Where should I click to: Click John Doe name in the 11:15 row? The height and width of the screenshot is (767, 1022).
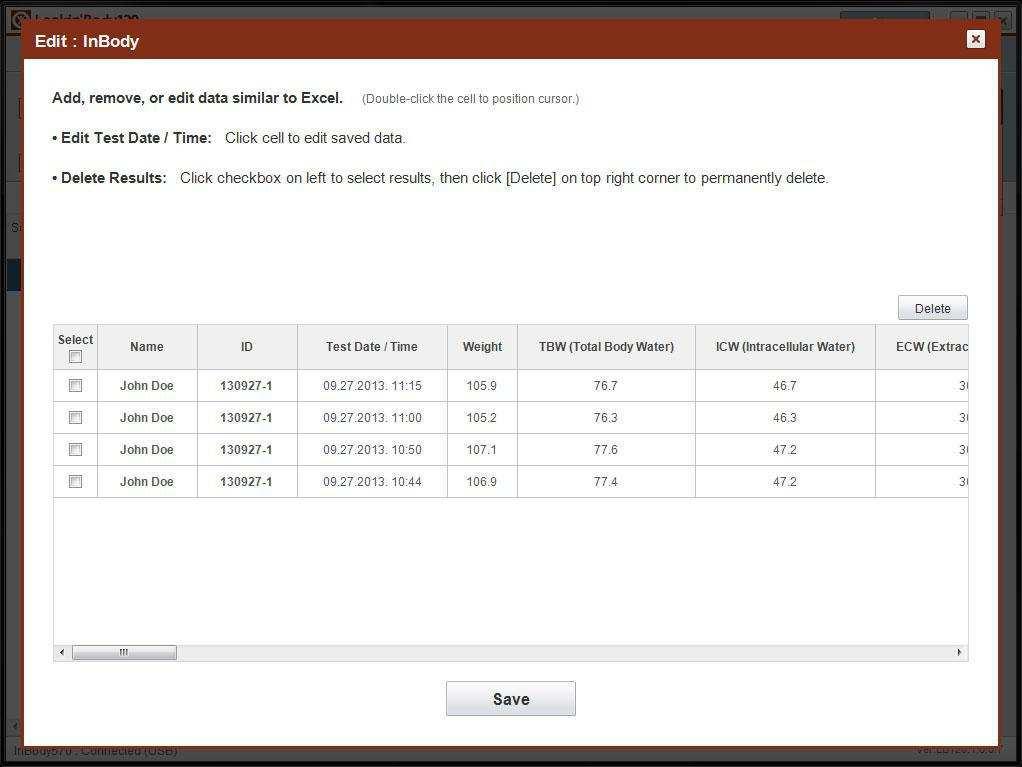tap(147, 386)
